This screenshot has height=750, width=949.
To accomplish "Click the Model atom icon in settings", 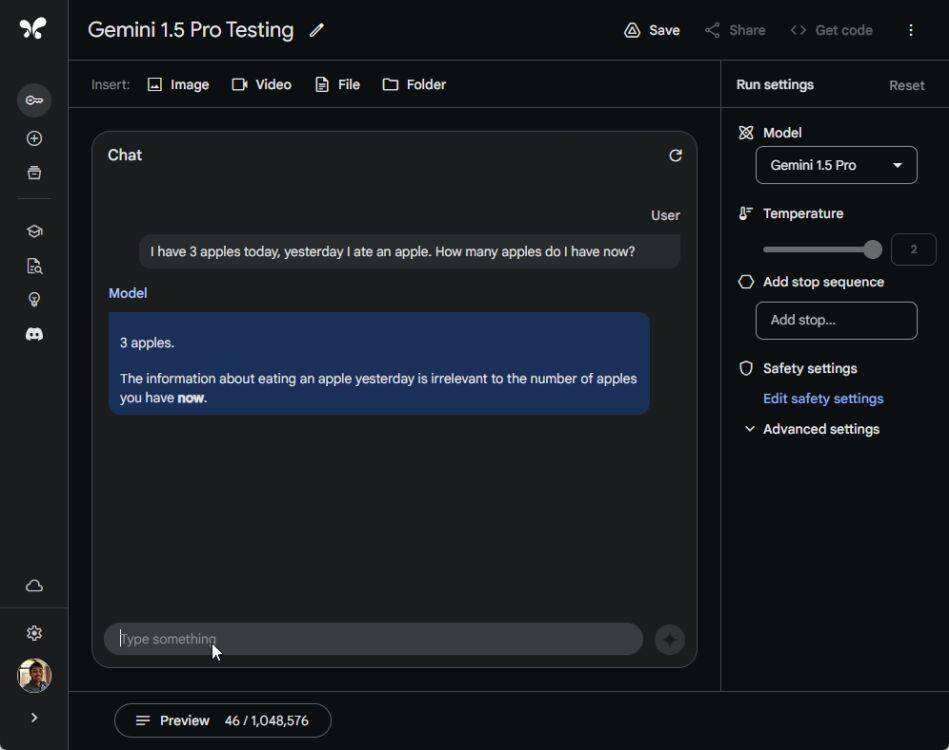I will click(x=746, y=133).
